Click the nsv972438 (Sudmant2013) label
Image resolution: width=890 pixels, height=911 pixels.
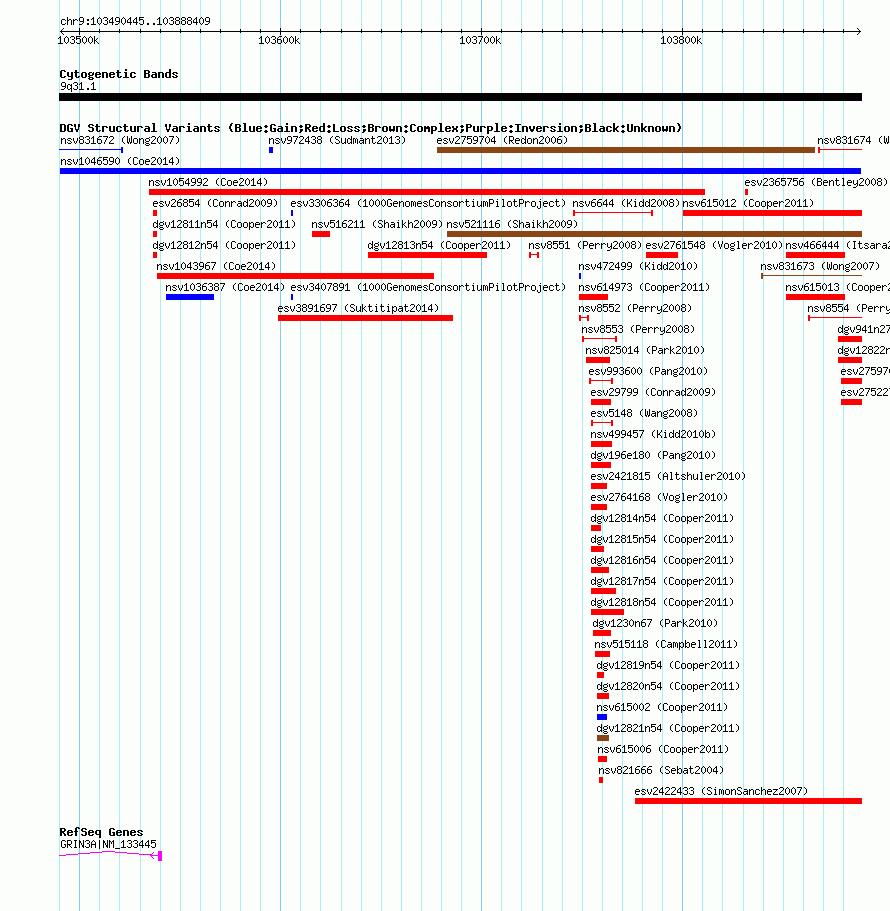click(337, 140)
